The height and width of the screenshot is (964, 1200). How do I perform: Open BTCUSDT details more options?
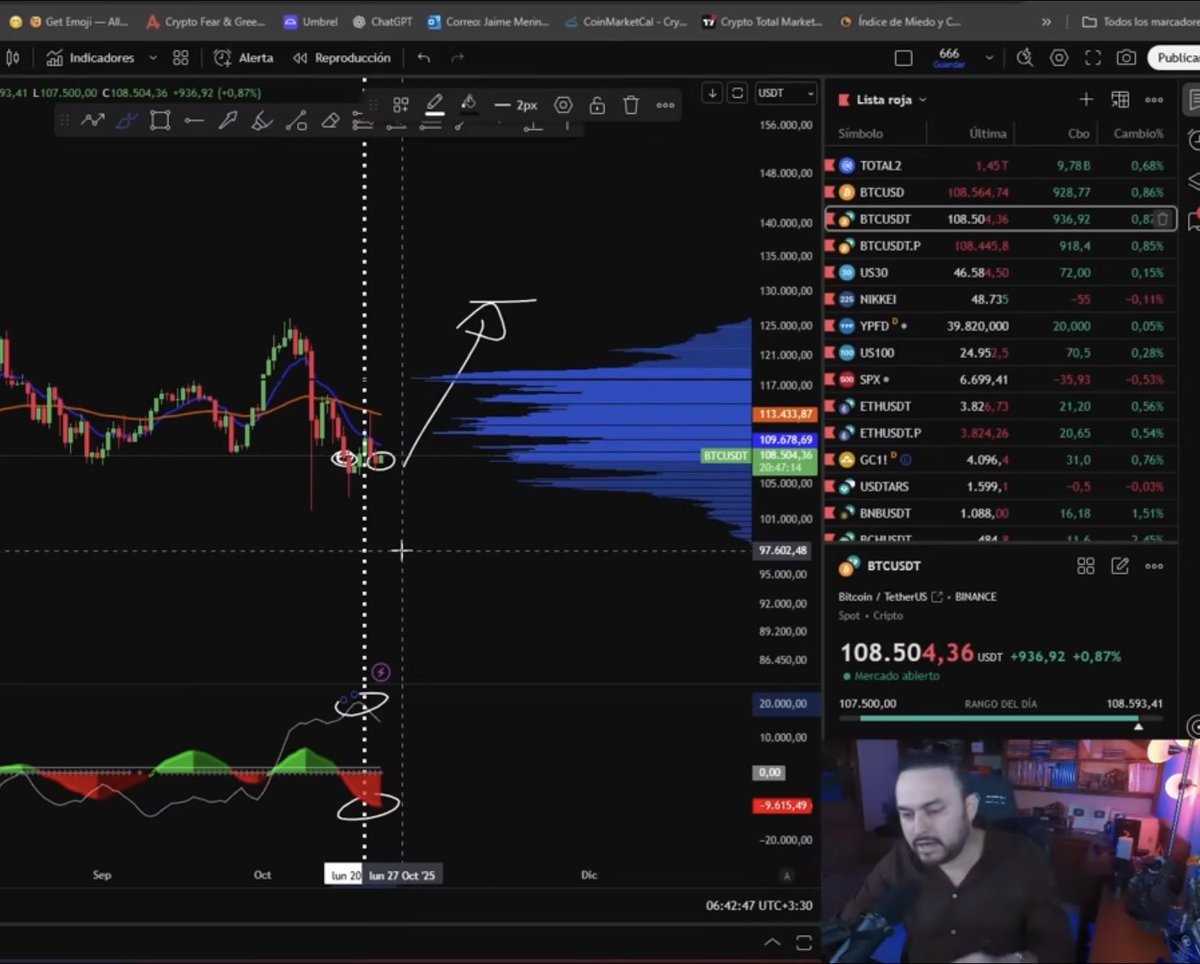1154,566
